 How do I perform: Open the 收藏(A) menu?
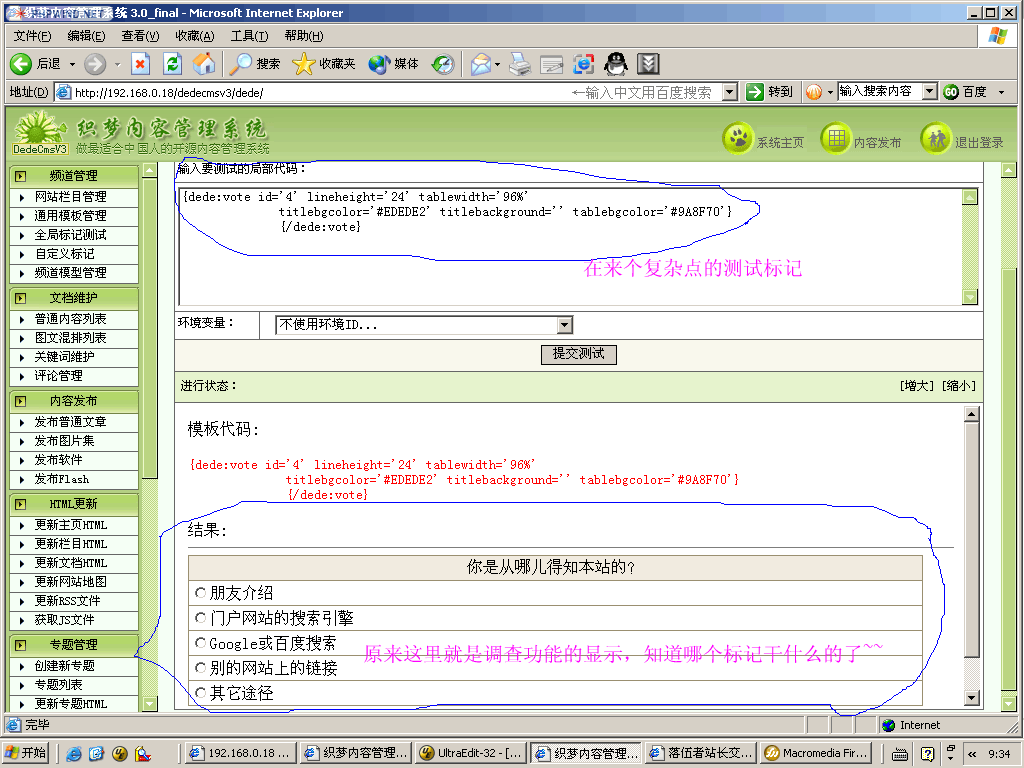pos(194,36)
